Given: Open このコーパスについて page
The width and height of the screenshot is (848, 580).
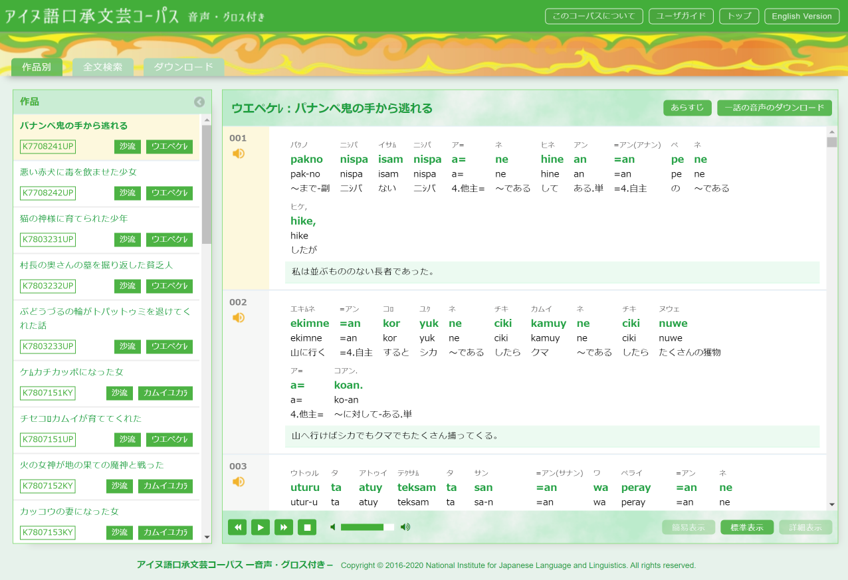Looking at the screenshot, I should pos(594,16).
